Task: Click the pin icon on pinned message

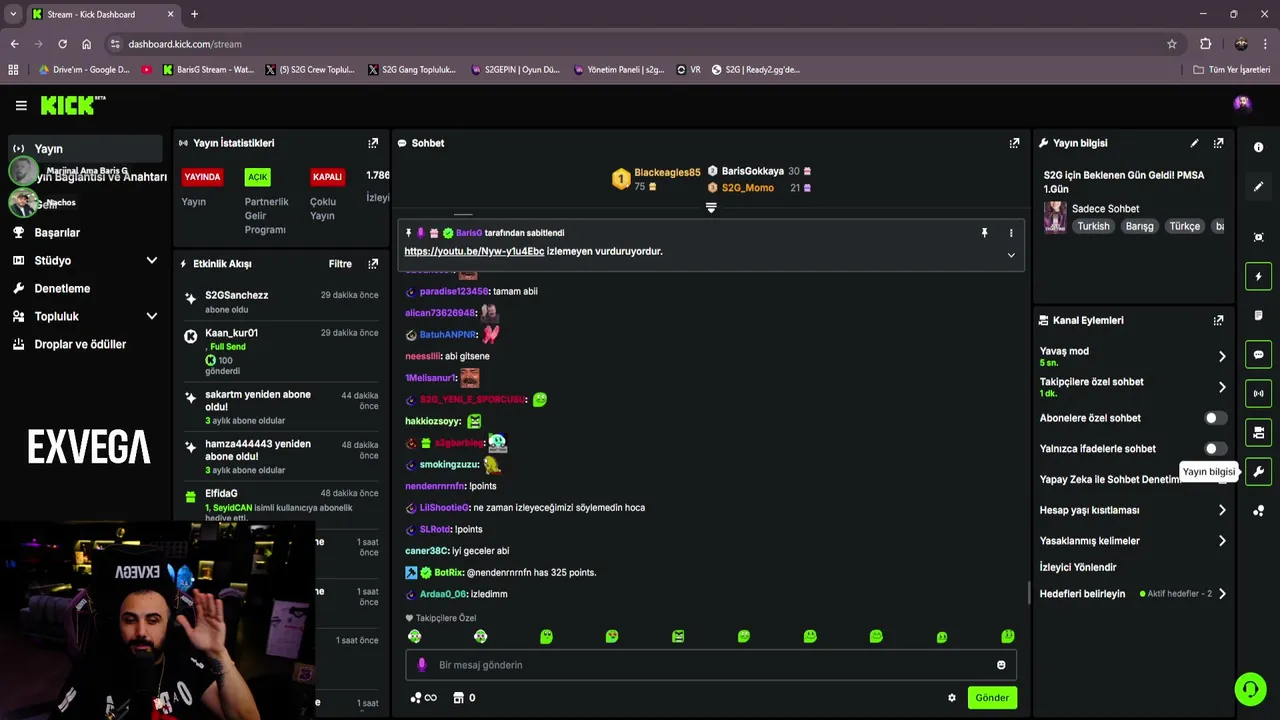Action: [x=984, y=233]
